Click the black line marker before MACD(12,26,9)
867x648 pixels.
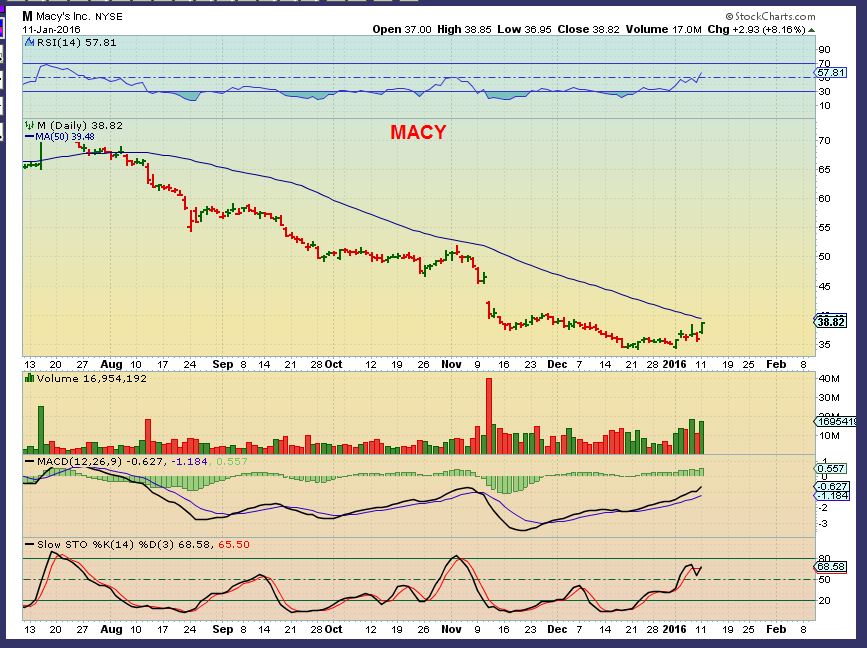29,461
